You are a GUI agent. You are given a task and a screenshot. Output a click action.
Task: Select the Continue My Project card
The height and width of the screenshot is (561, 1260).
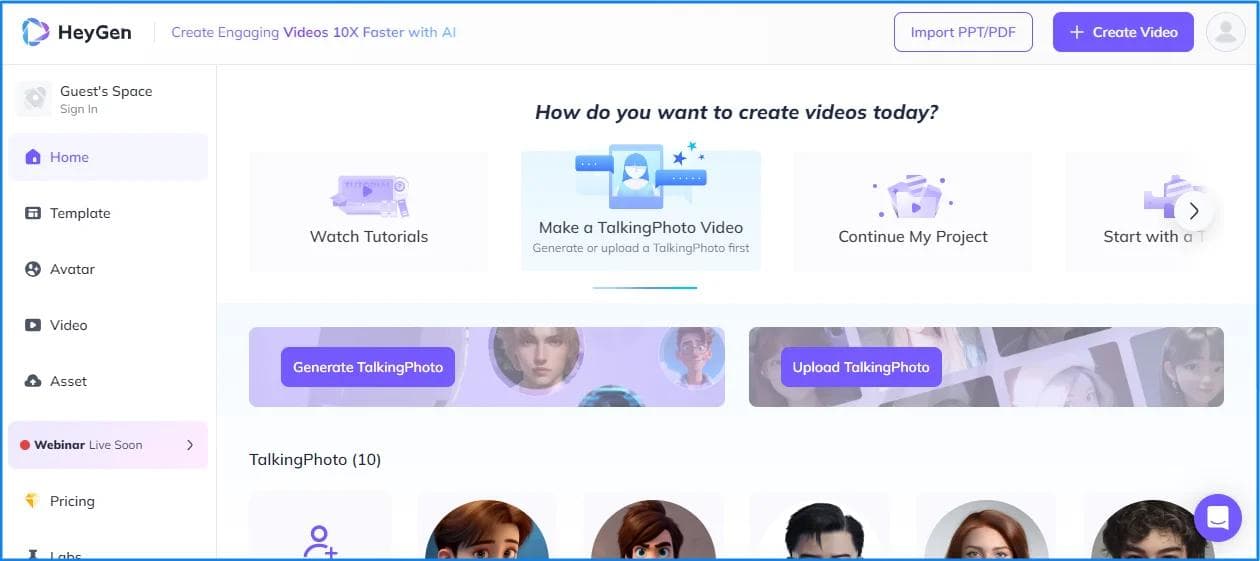pos(912,211)
